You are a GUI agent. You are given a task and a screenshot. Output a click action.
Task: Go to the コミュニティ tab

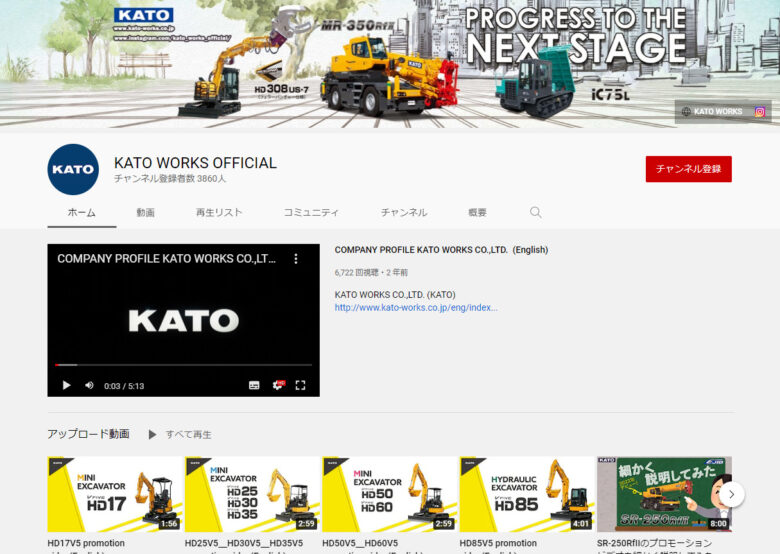coord(311,212)
